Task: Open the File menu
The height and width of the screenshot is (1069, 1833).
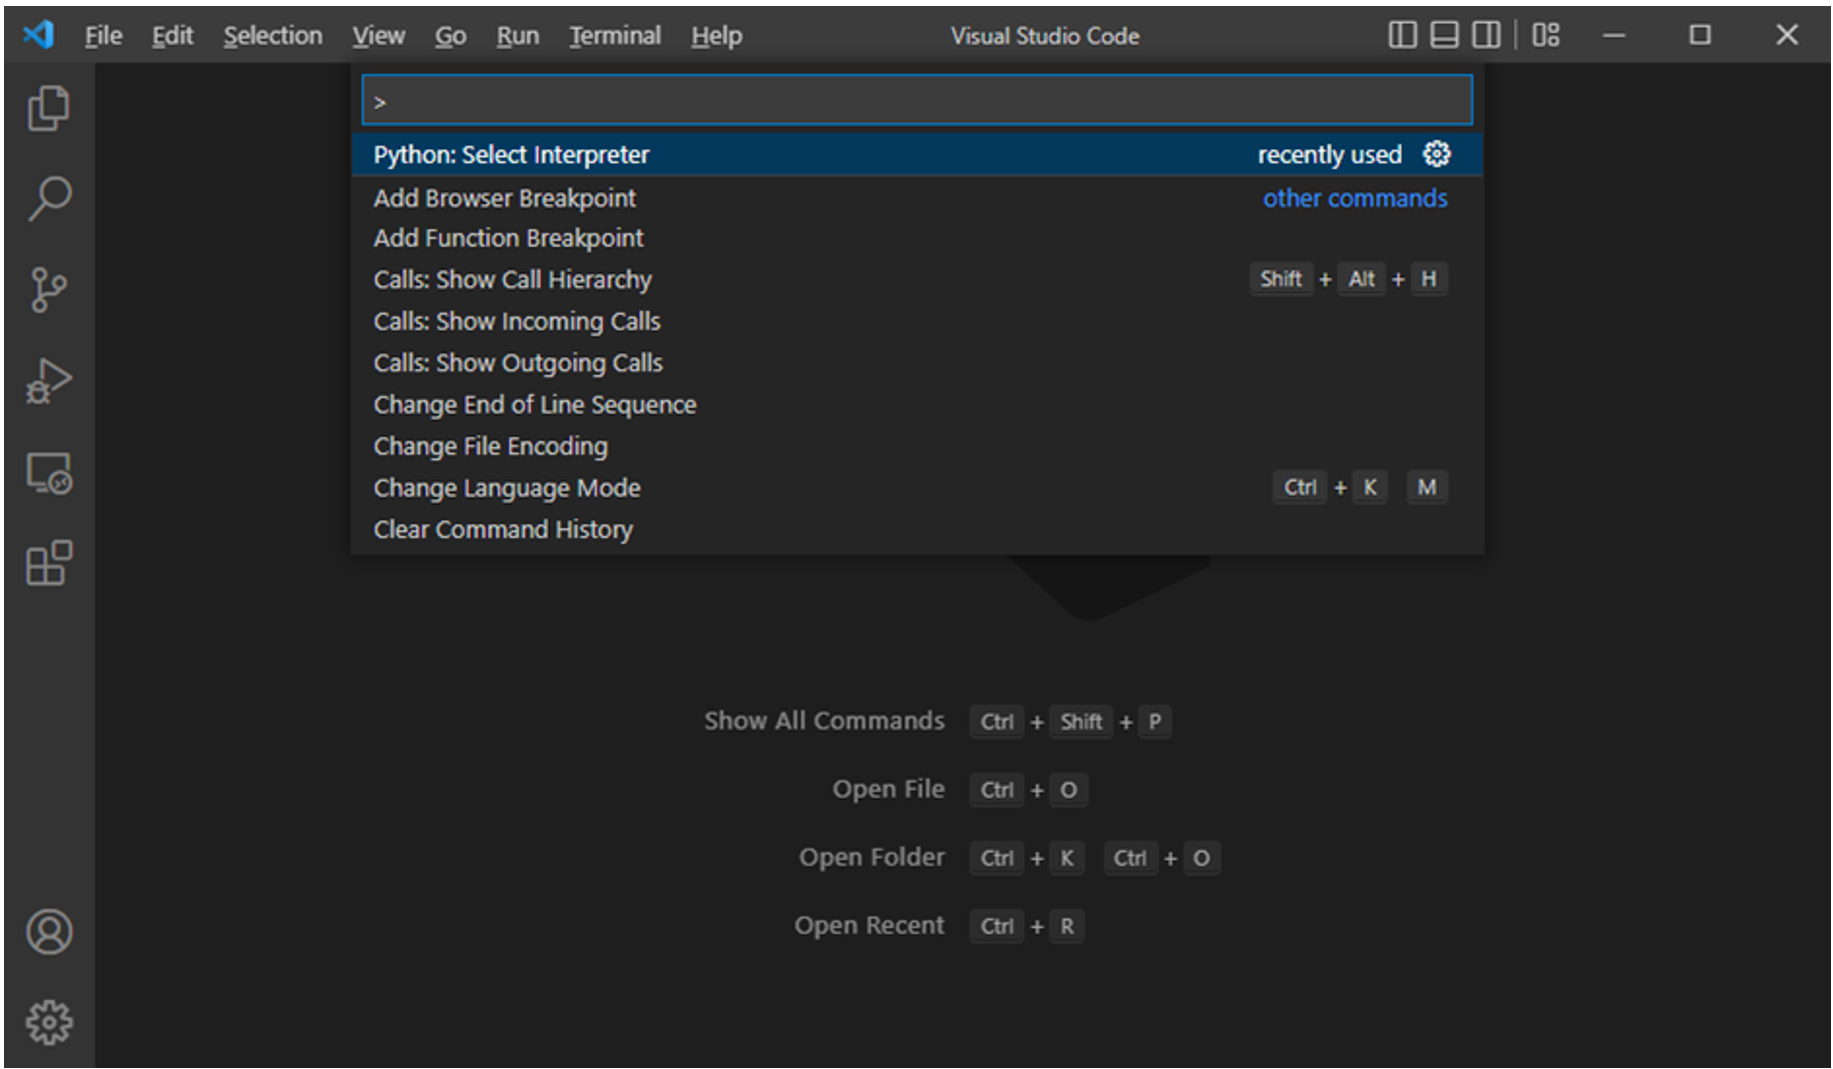Action: (x=103, y=36)
